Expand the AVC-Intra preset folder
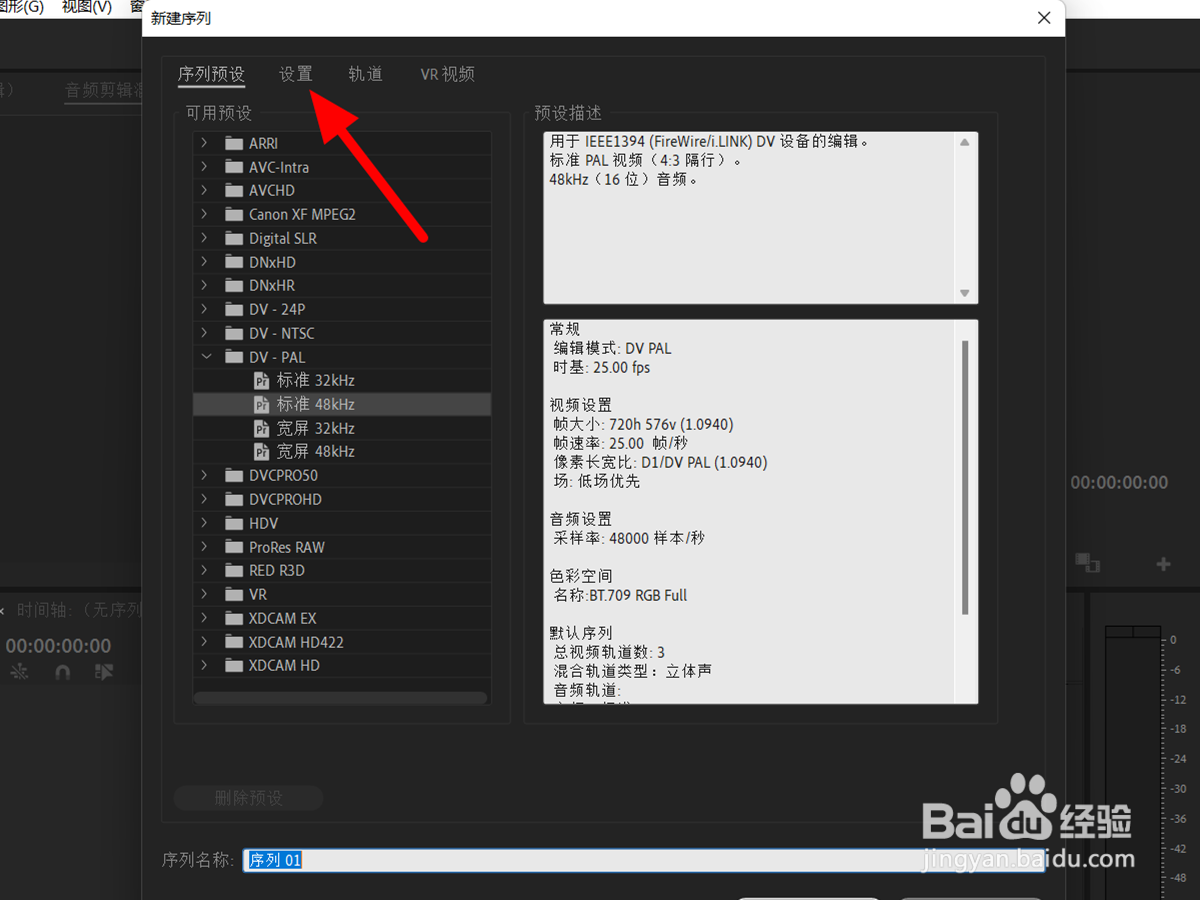 coord(205,167)
